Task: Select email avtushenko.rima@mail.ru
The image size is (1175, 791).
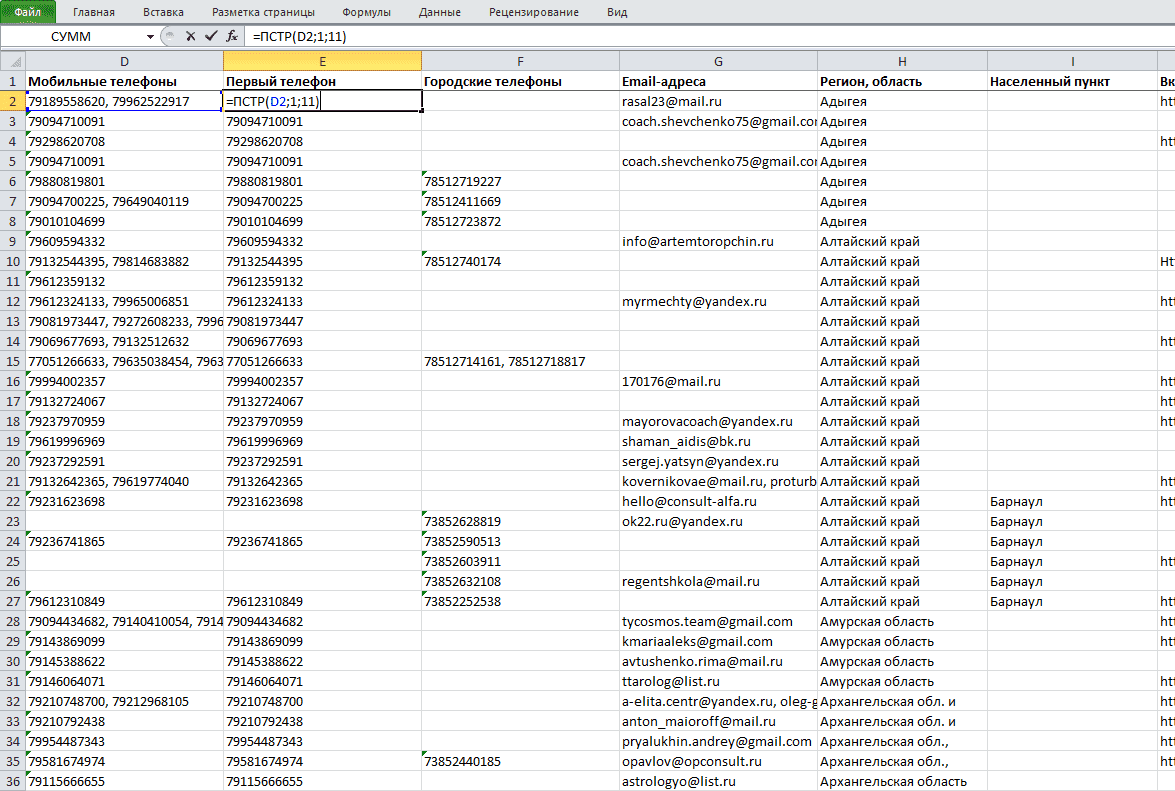Action: pyautogui.click(x=718, y=661)
